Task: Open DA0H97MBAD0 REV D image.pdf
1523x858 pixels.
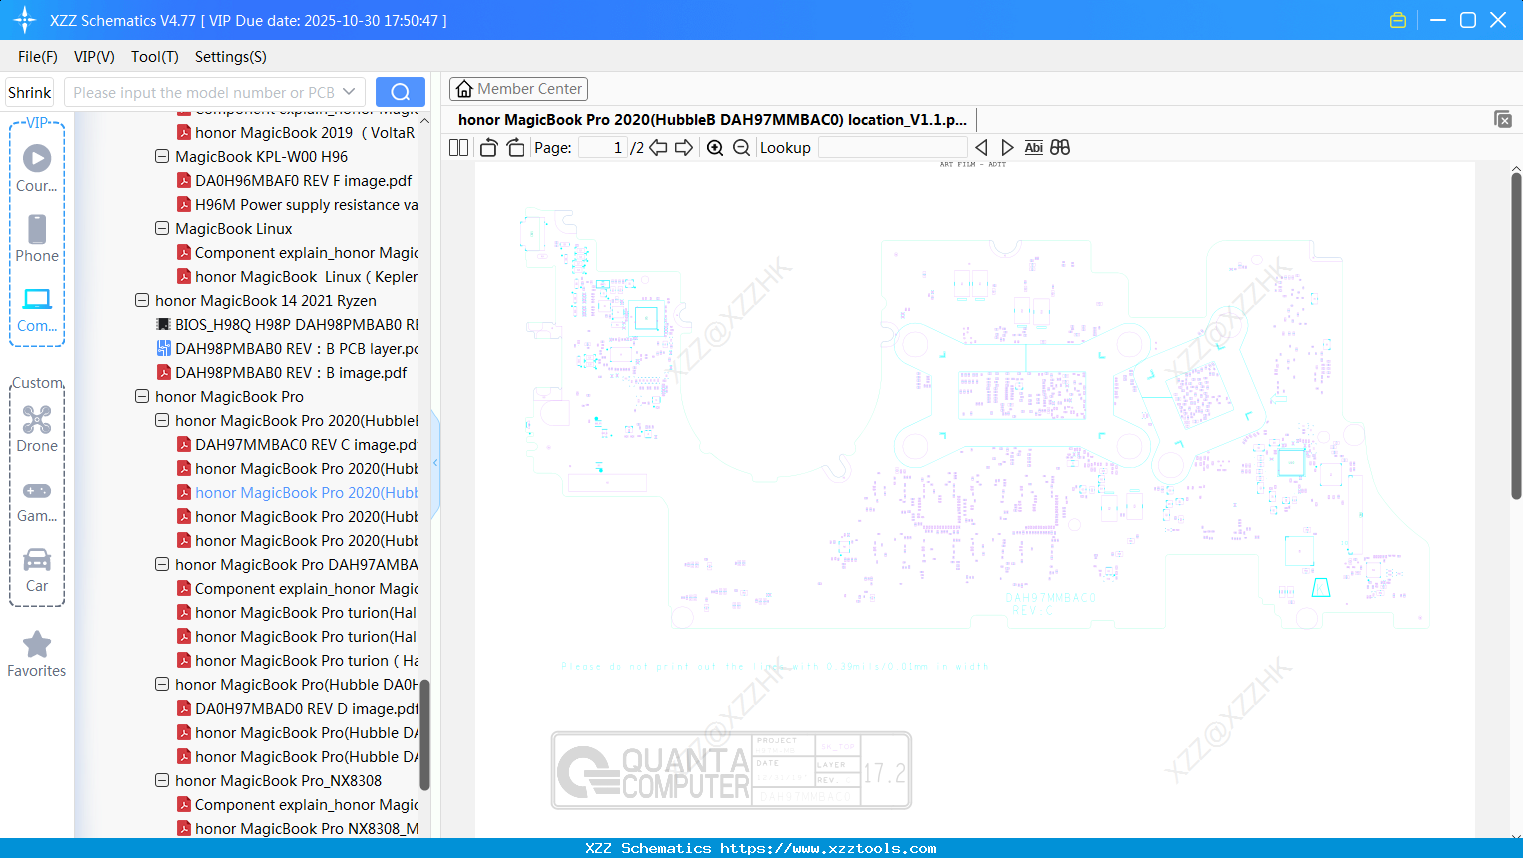Action: coord(297,708)
